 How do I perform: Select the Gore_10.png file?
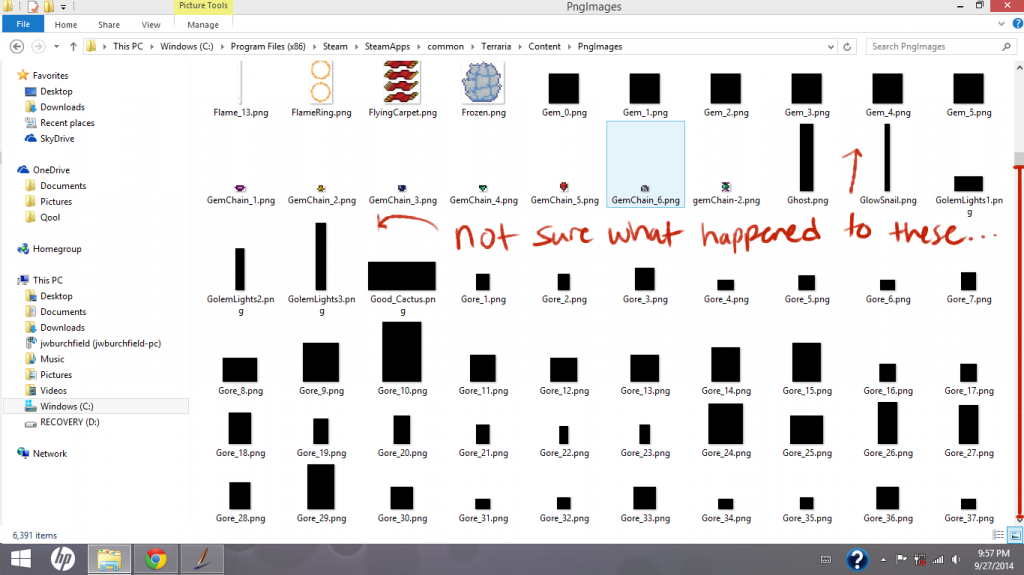[x=402, y=352]
